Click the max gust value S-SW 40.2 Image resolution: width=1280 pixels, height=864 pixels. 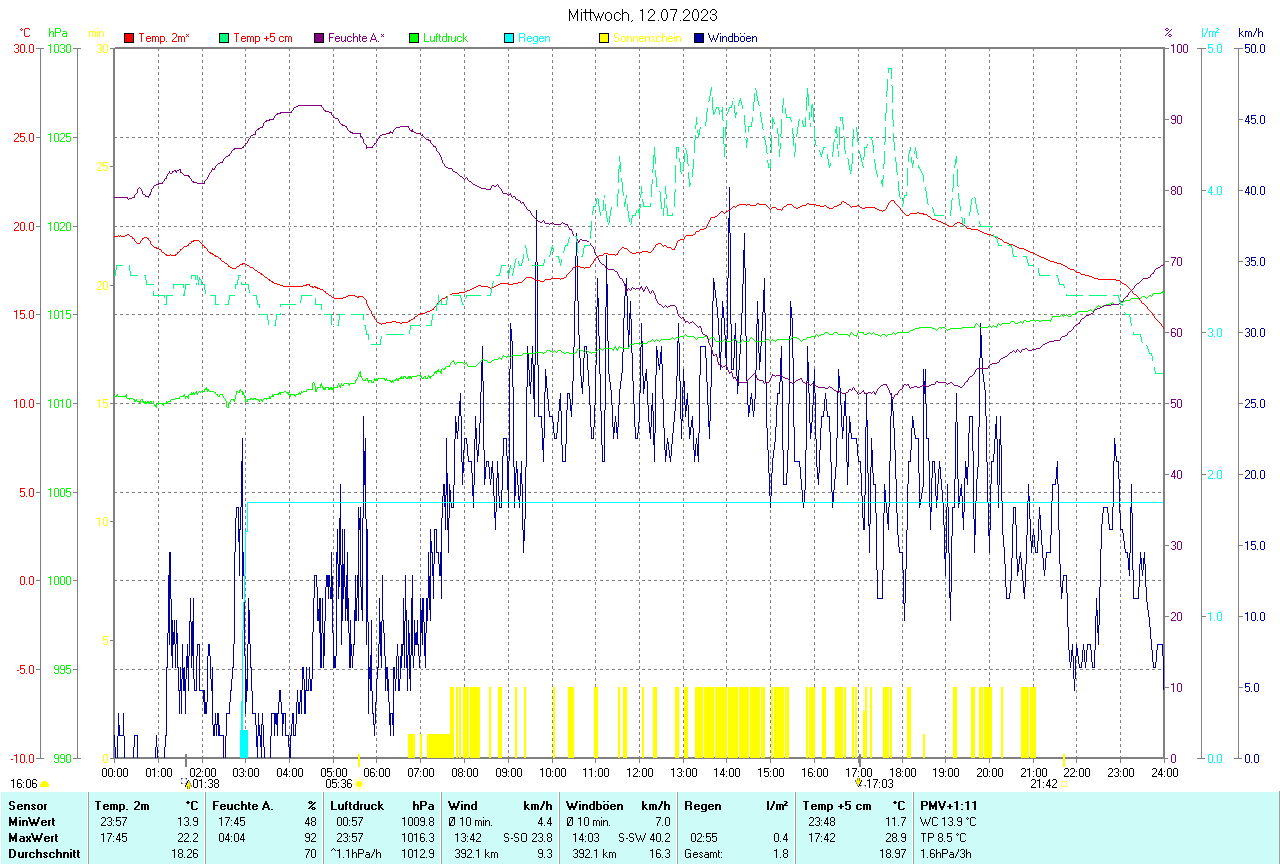[644, 838]
